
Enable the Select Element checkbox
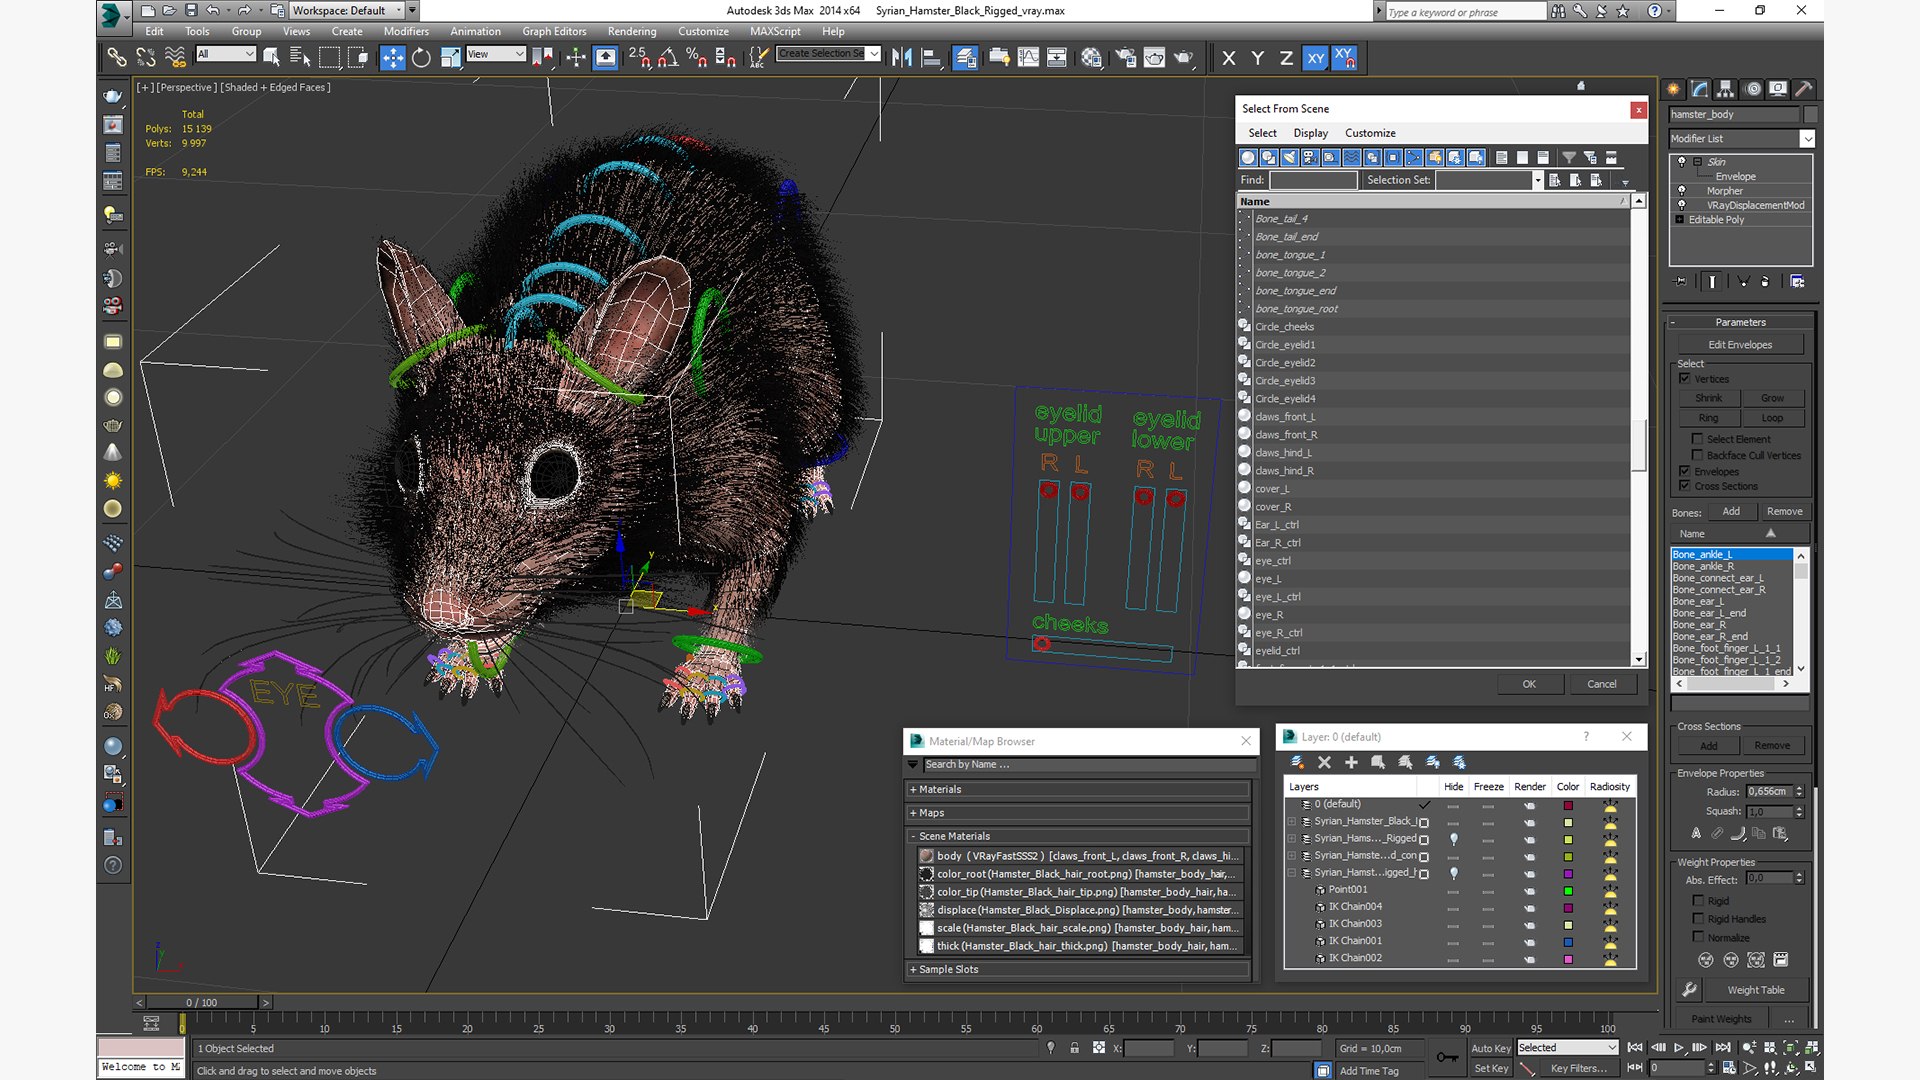click(x=1697, y=439)
